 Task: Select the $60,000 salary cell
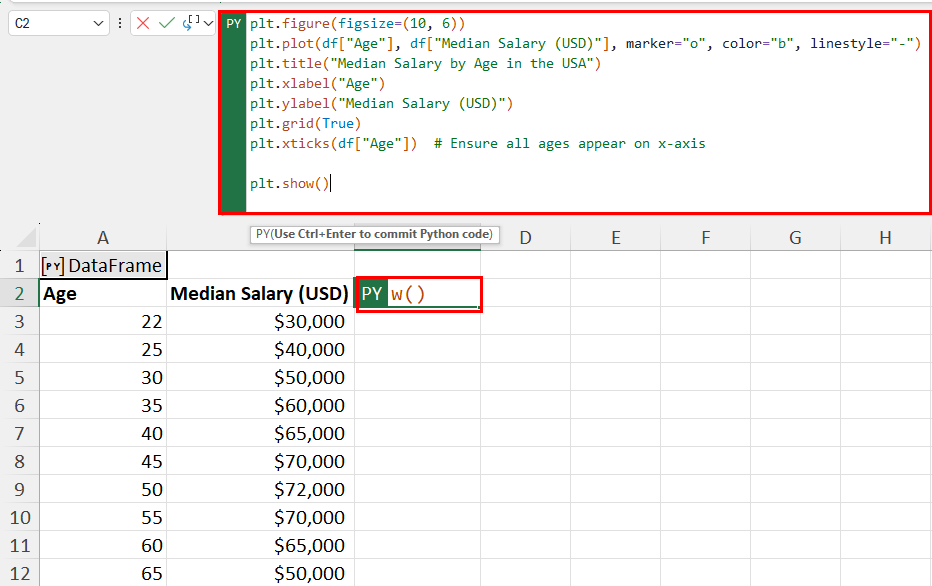coord(260,405)
